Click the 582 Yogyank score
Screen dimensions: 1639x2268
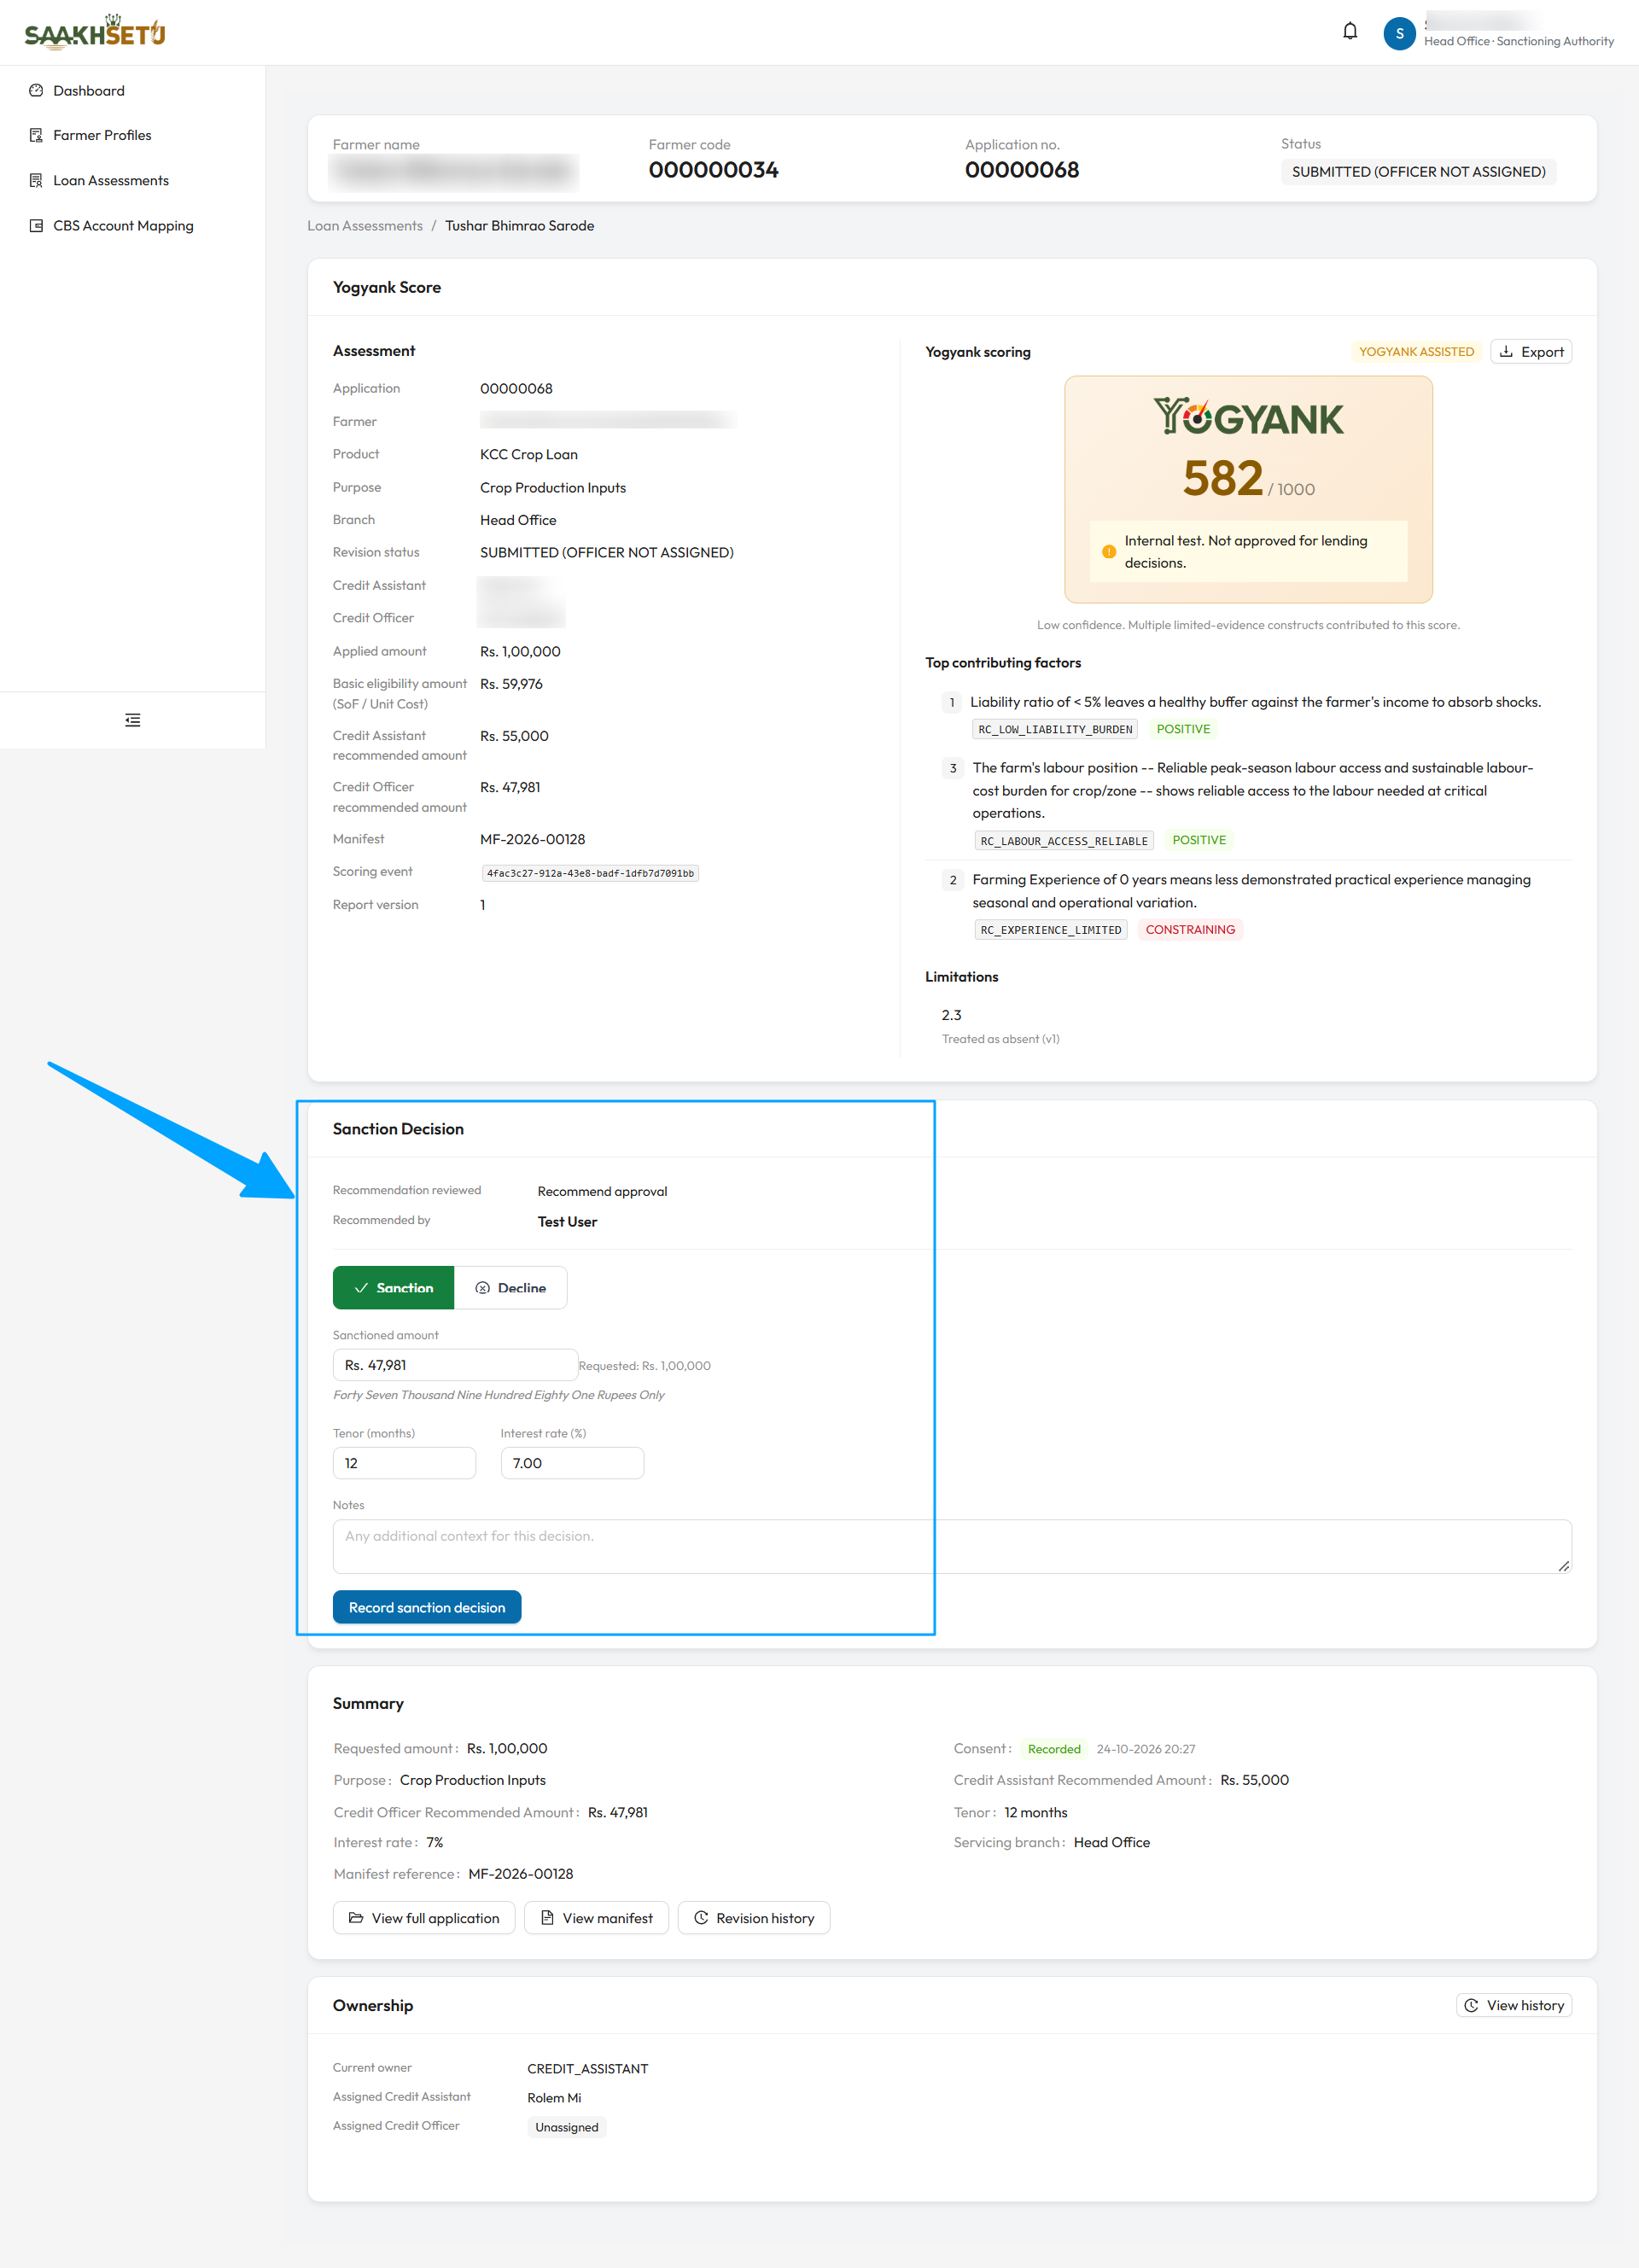(x=1223, y=478)
